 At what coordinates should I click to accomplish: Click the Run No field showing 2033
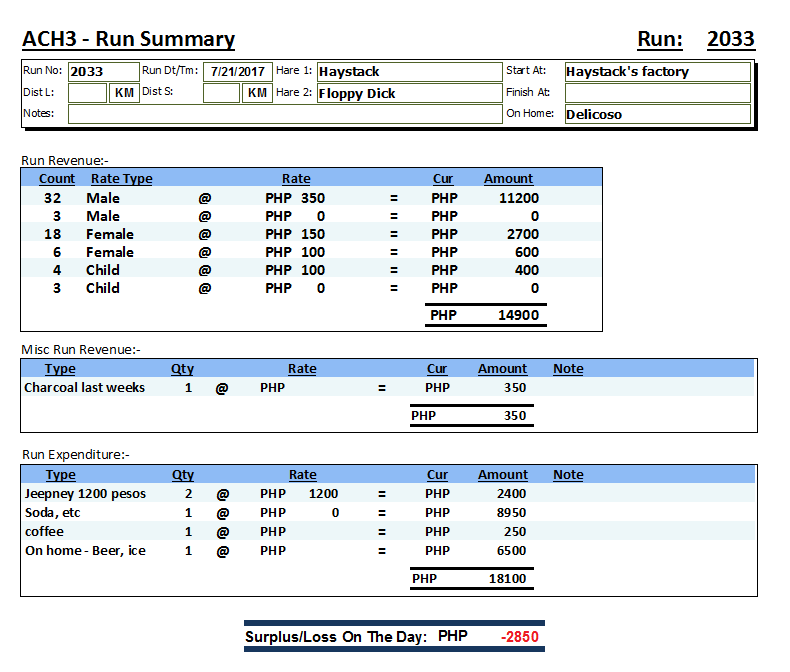104,72
